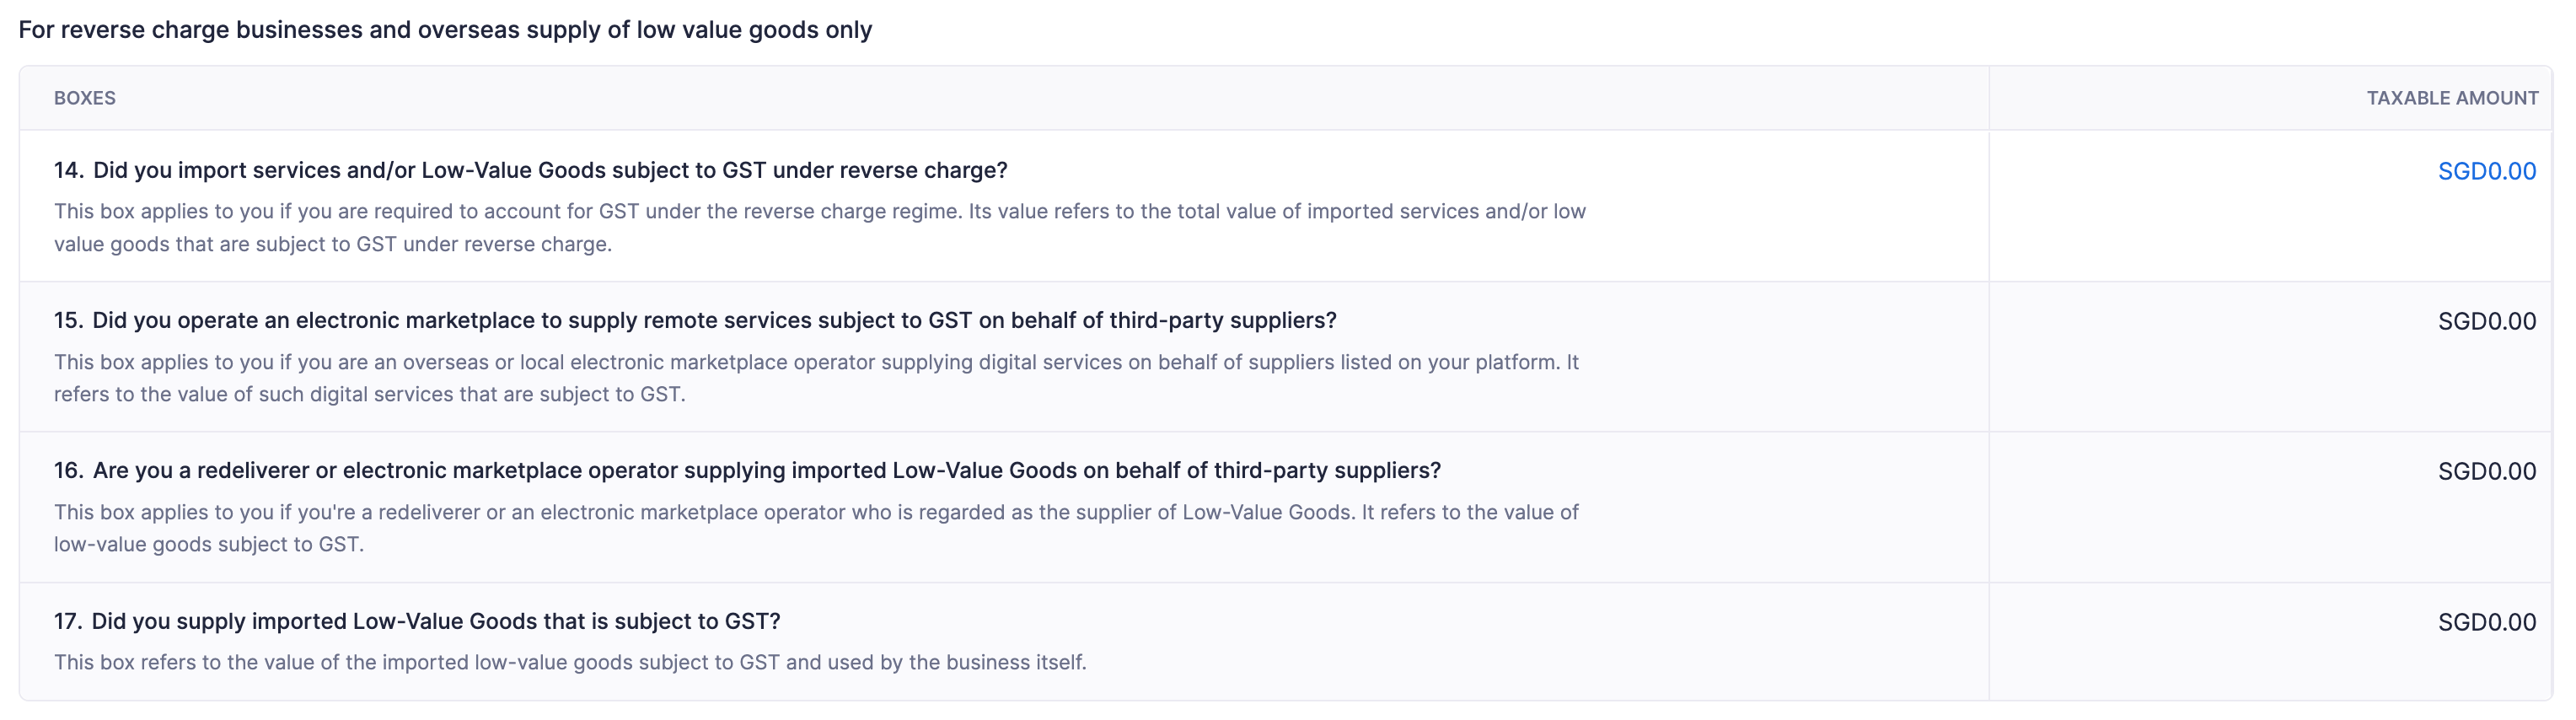This screenshot has height=720, width=2576.
Task: Click the box 17 imported Low-Value Goods question
Action: click(x=436, y=621)
